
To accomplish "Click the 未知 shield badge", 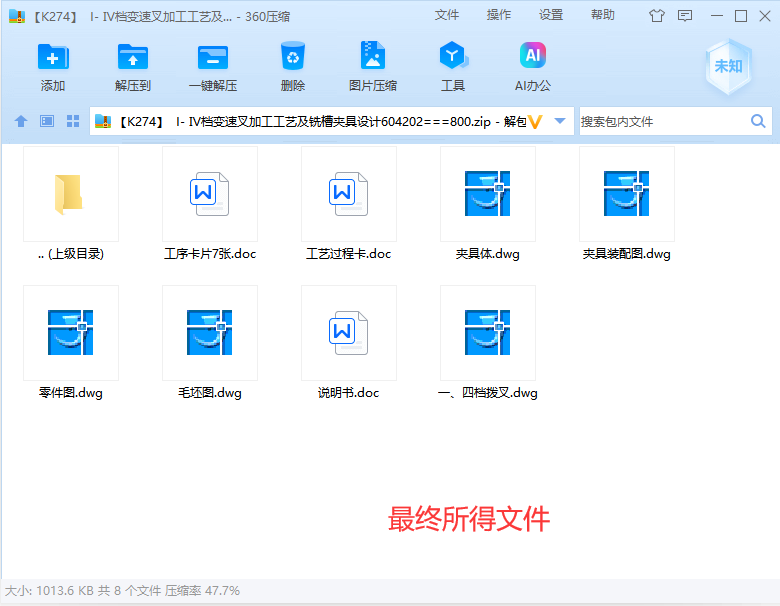I will [728, 66].
